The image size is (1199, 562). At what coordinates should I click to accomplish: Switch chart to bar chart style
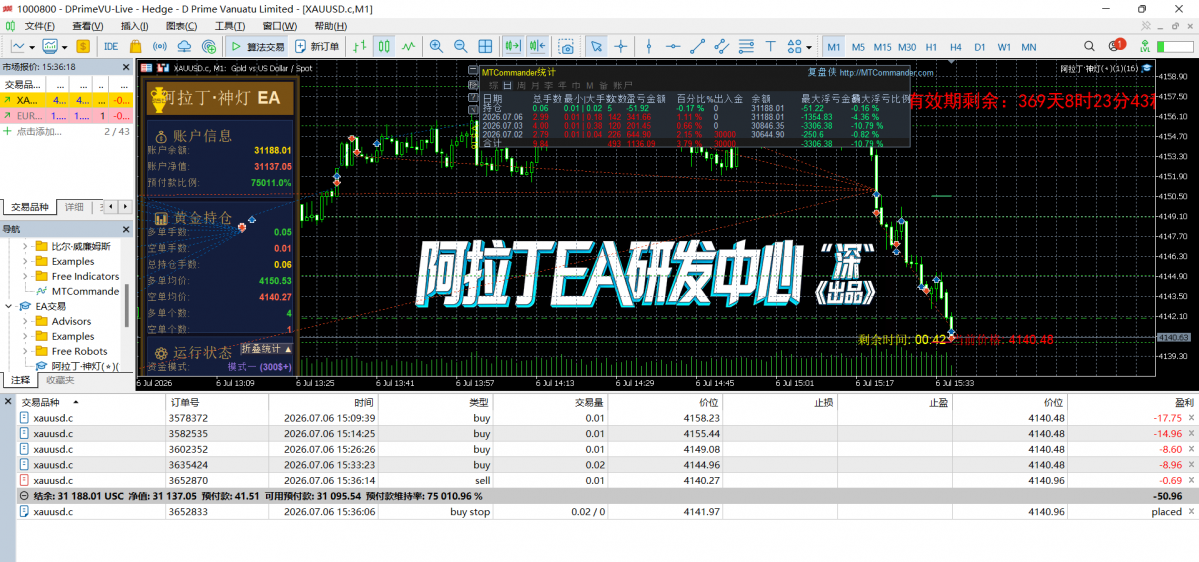click(x=361, y=46)
